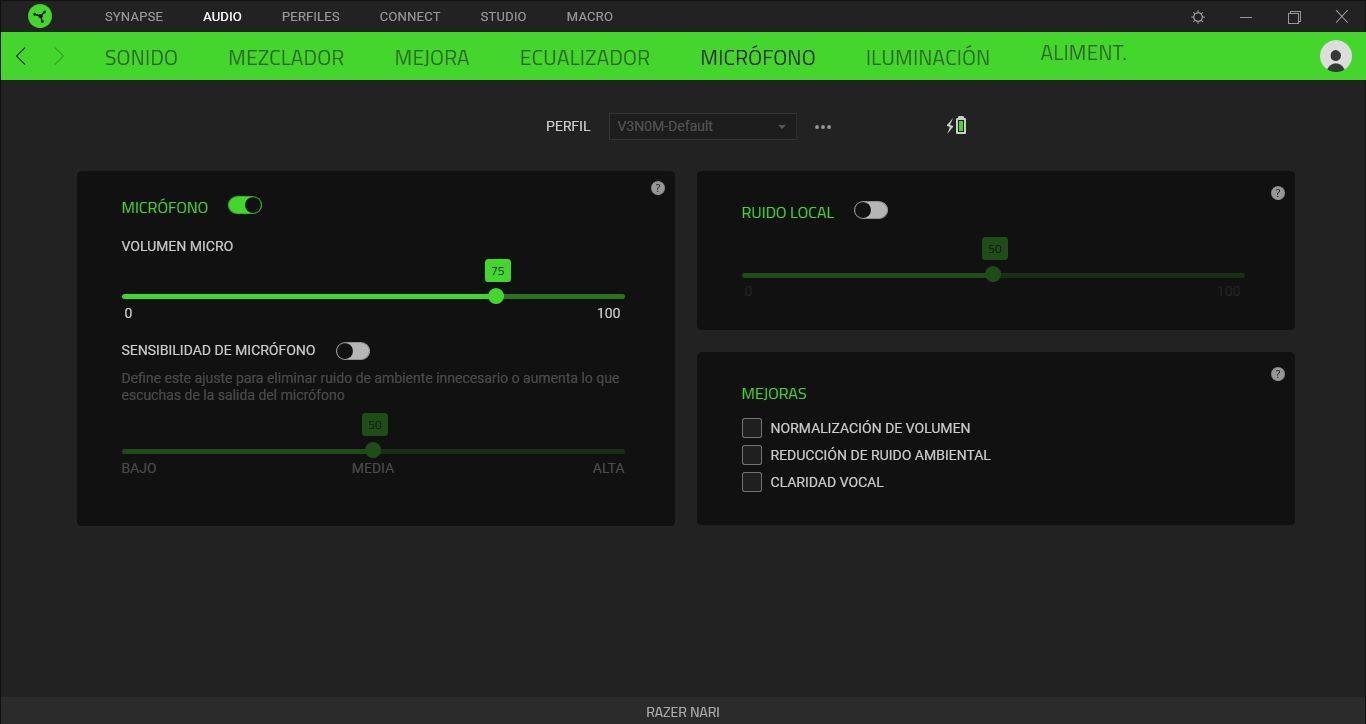Image resolution: width=1366 pixels, height=724 pixels.
Task: Open help for the Micrófono panel
Action: click(657, 188)
